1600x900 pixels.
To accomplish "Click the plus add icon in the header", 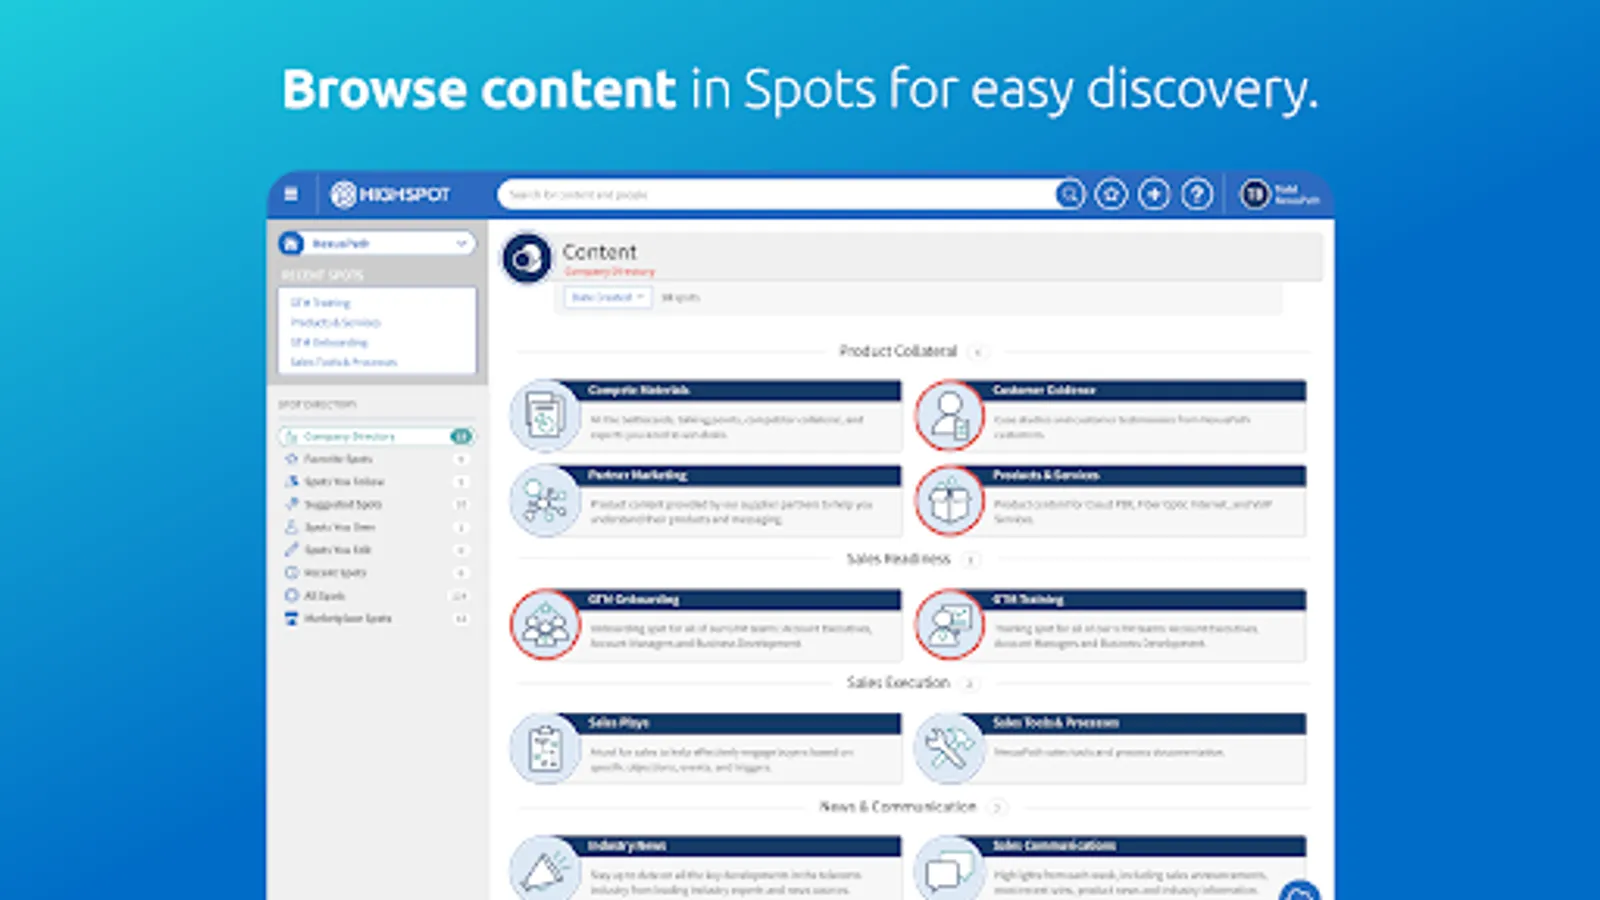I will (1154, 194).
